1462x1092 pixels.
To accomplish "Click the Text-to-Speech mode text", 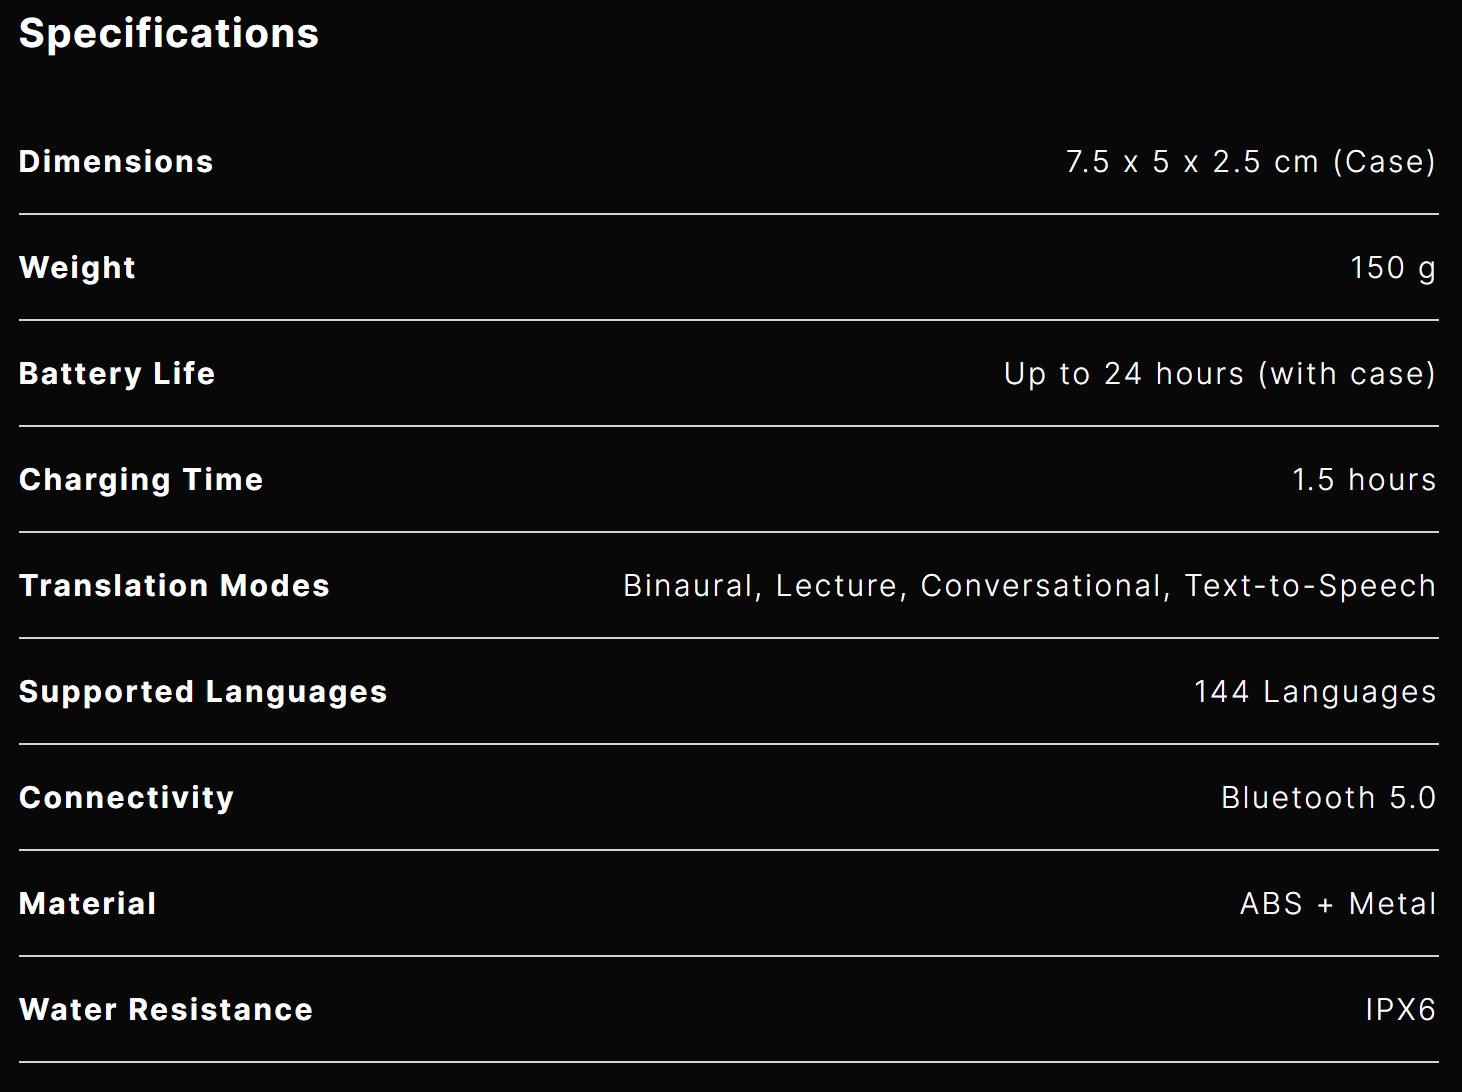I will click(x=1310, y=586).
